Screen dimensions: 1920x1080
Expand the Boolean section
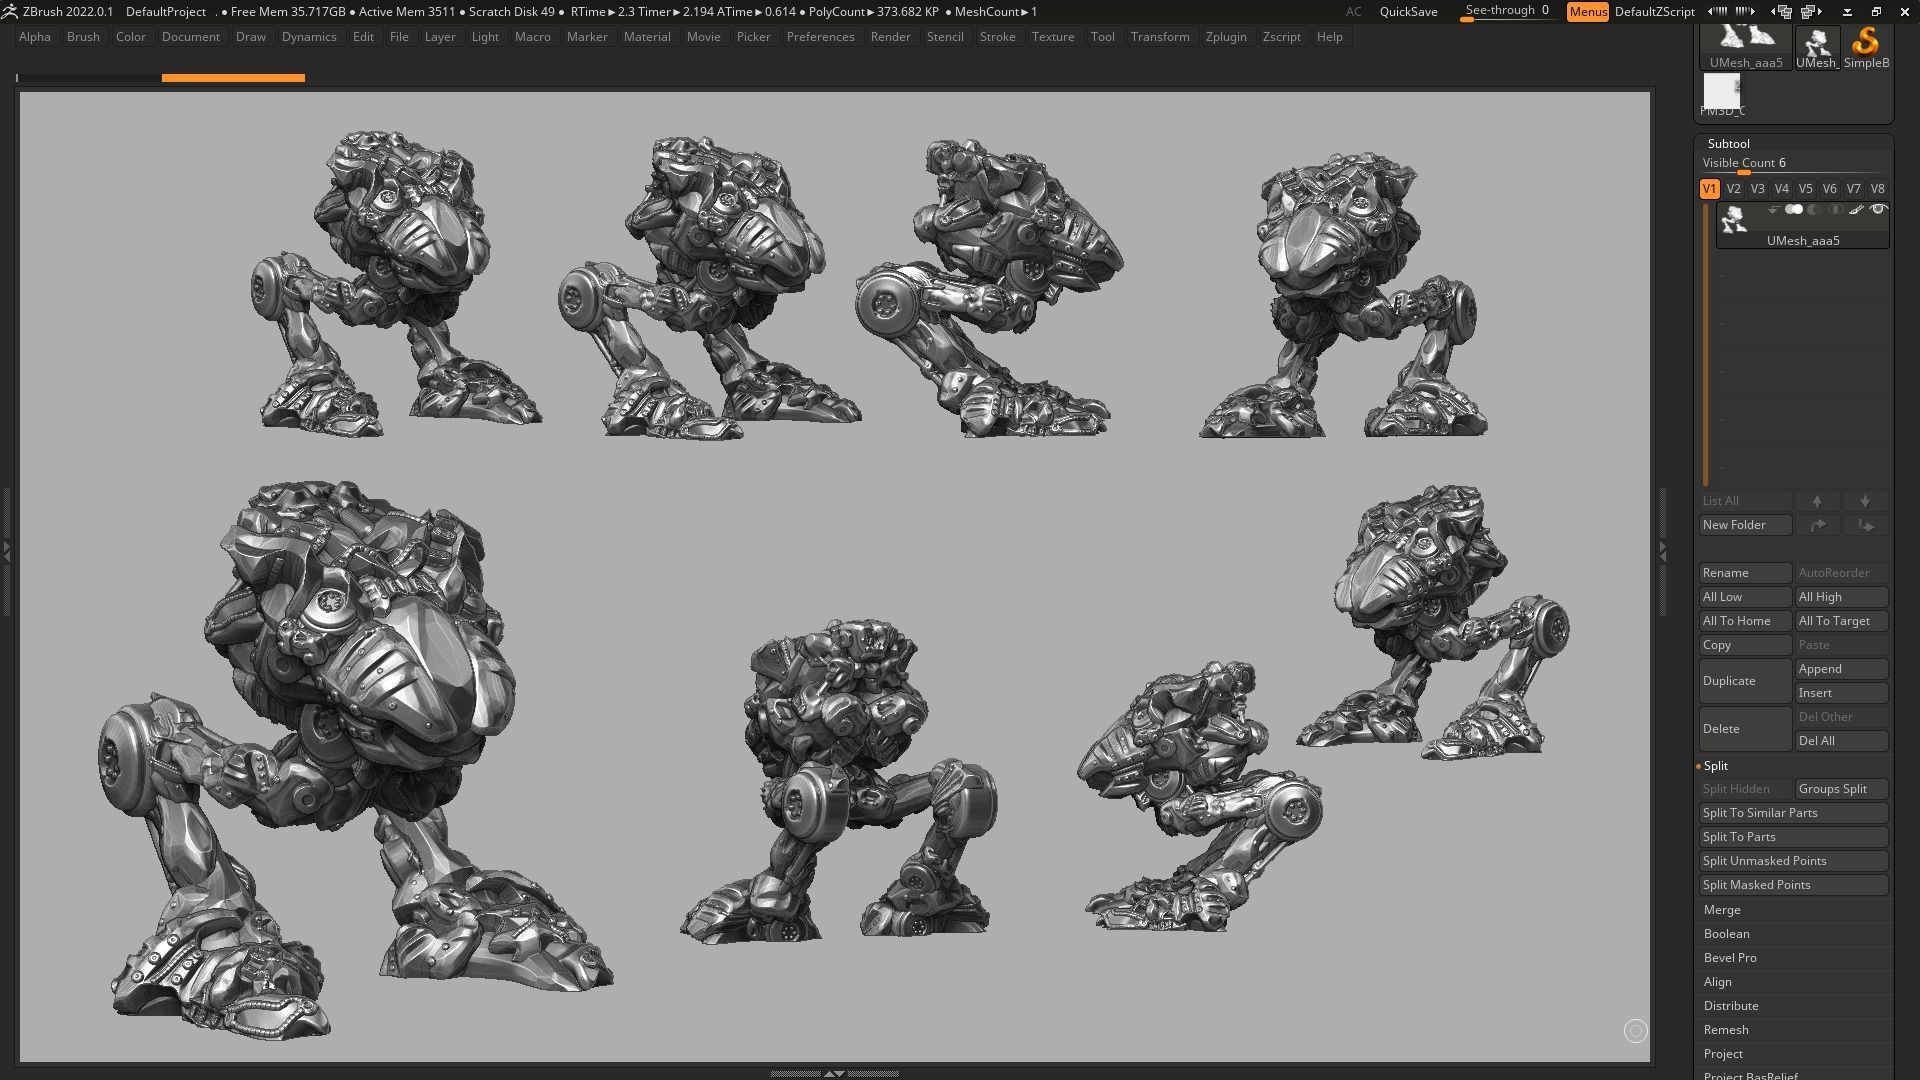1726,934
